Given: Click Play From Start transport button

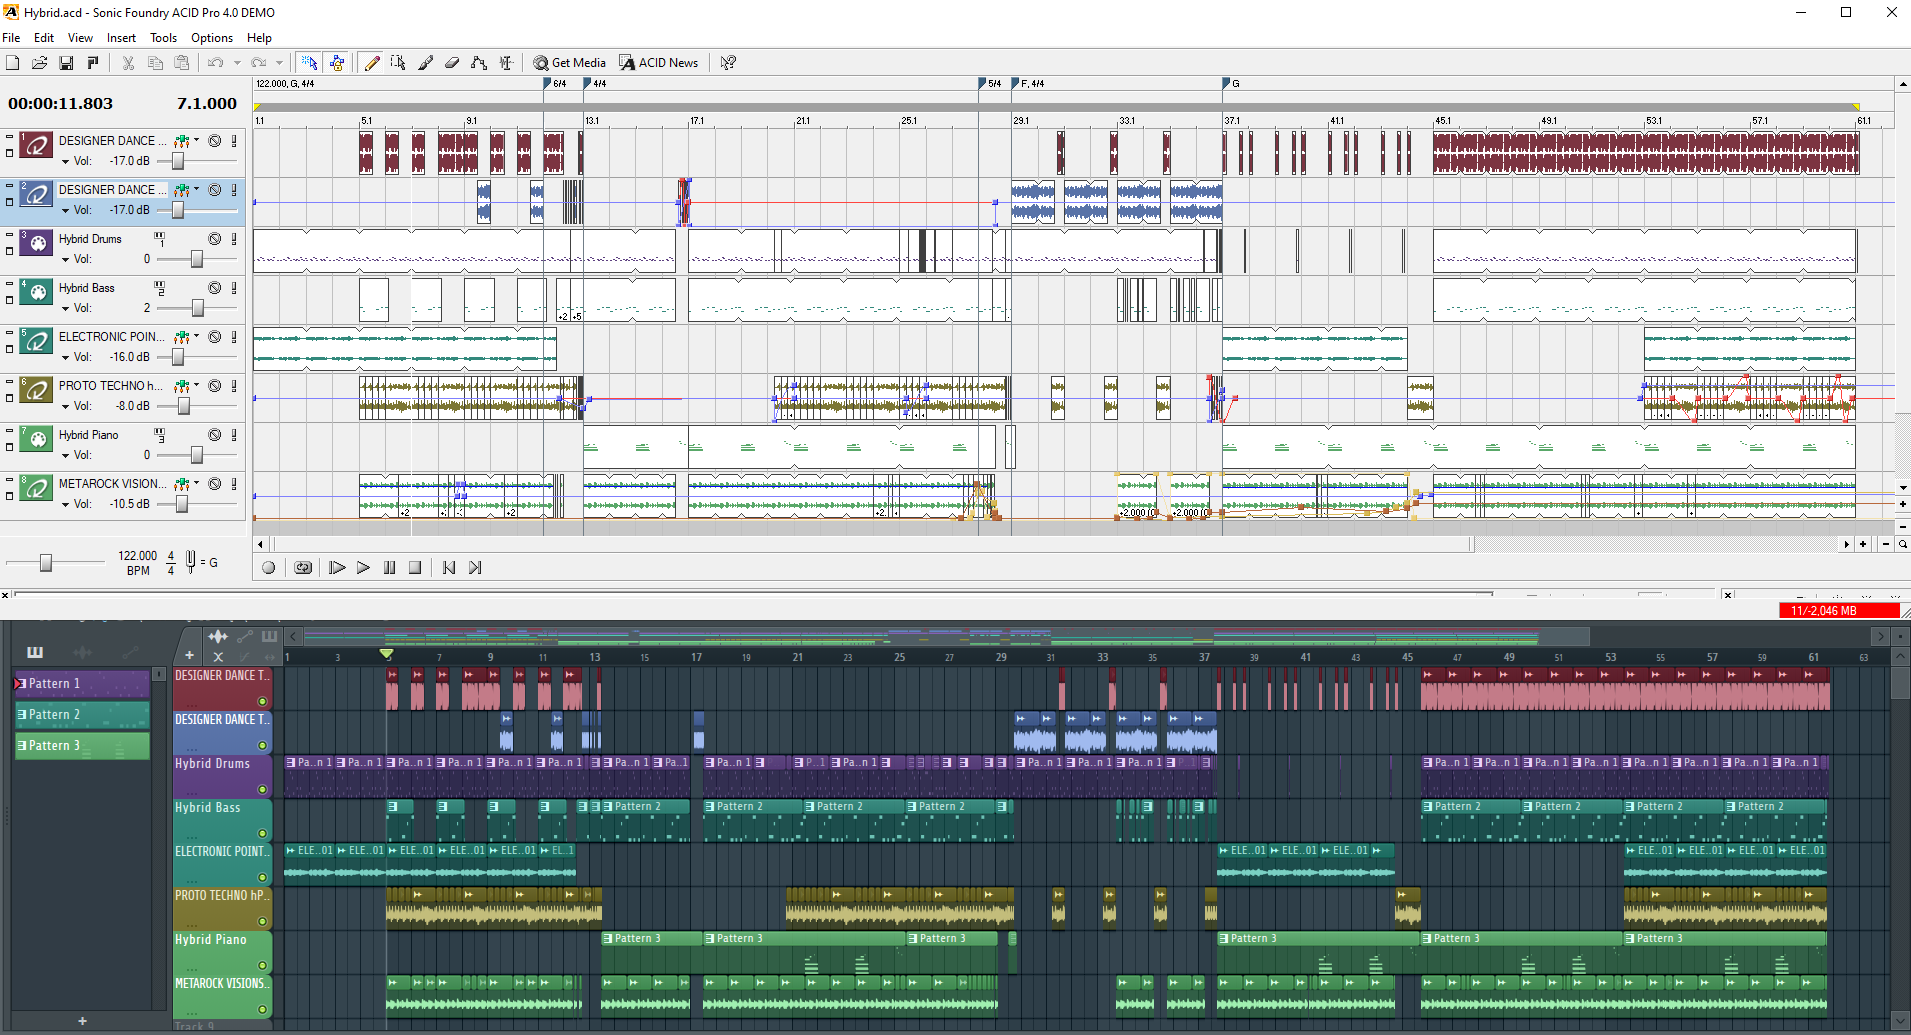Looking at the screenshot, I should click(337, 568).
